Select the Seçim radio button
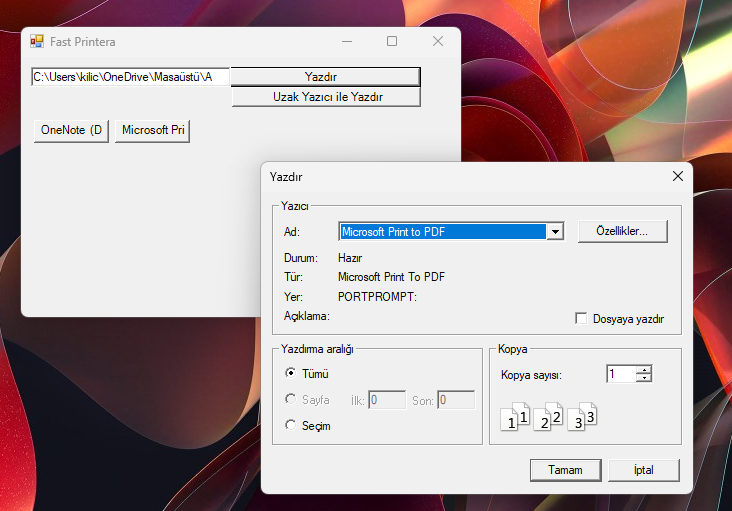 [290, 425]
